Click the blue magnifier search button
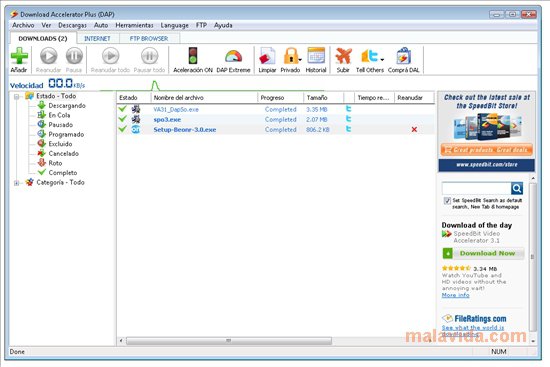Screen dimensions: 550x367 517,188
